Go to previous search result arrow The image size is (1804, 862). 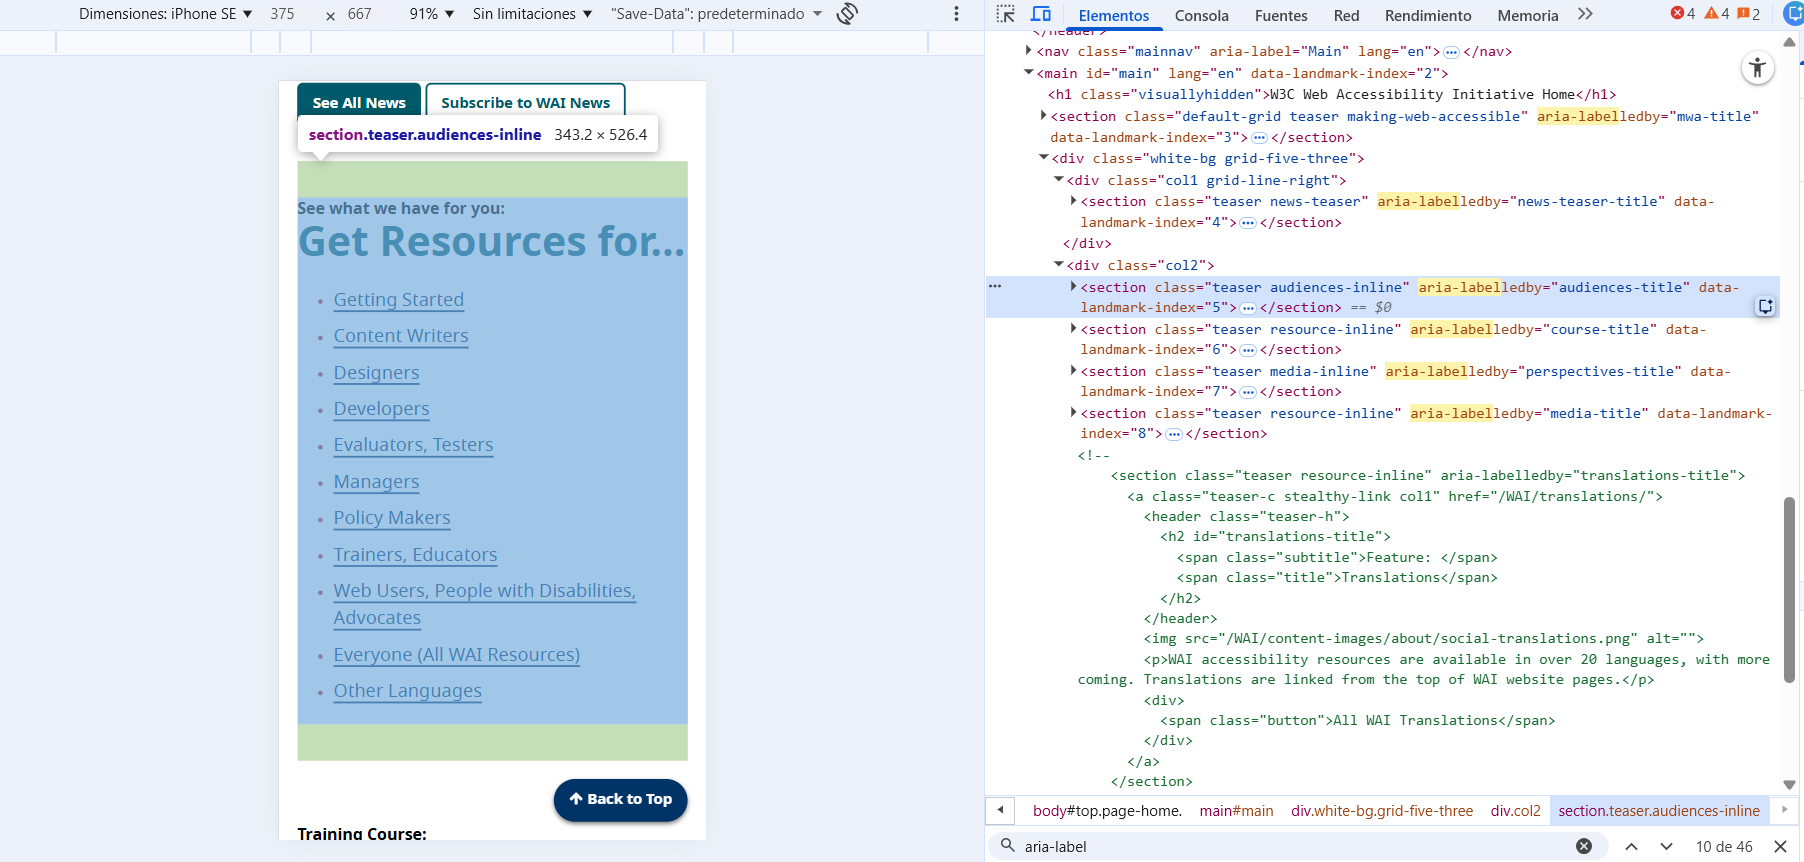(x=1631, y=846)
